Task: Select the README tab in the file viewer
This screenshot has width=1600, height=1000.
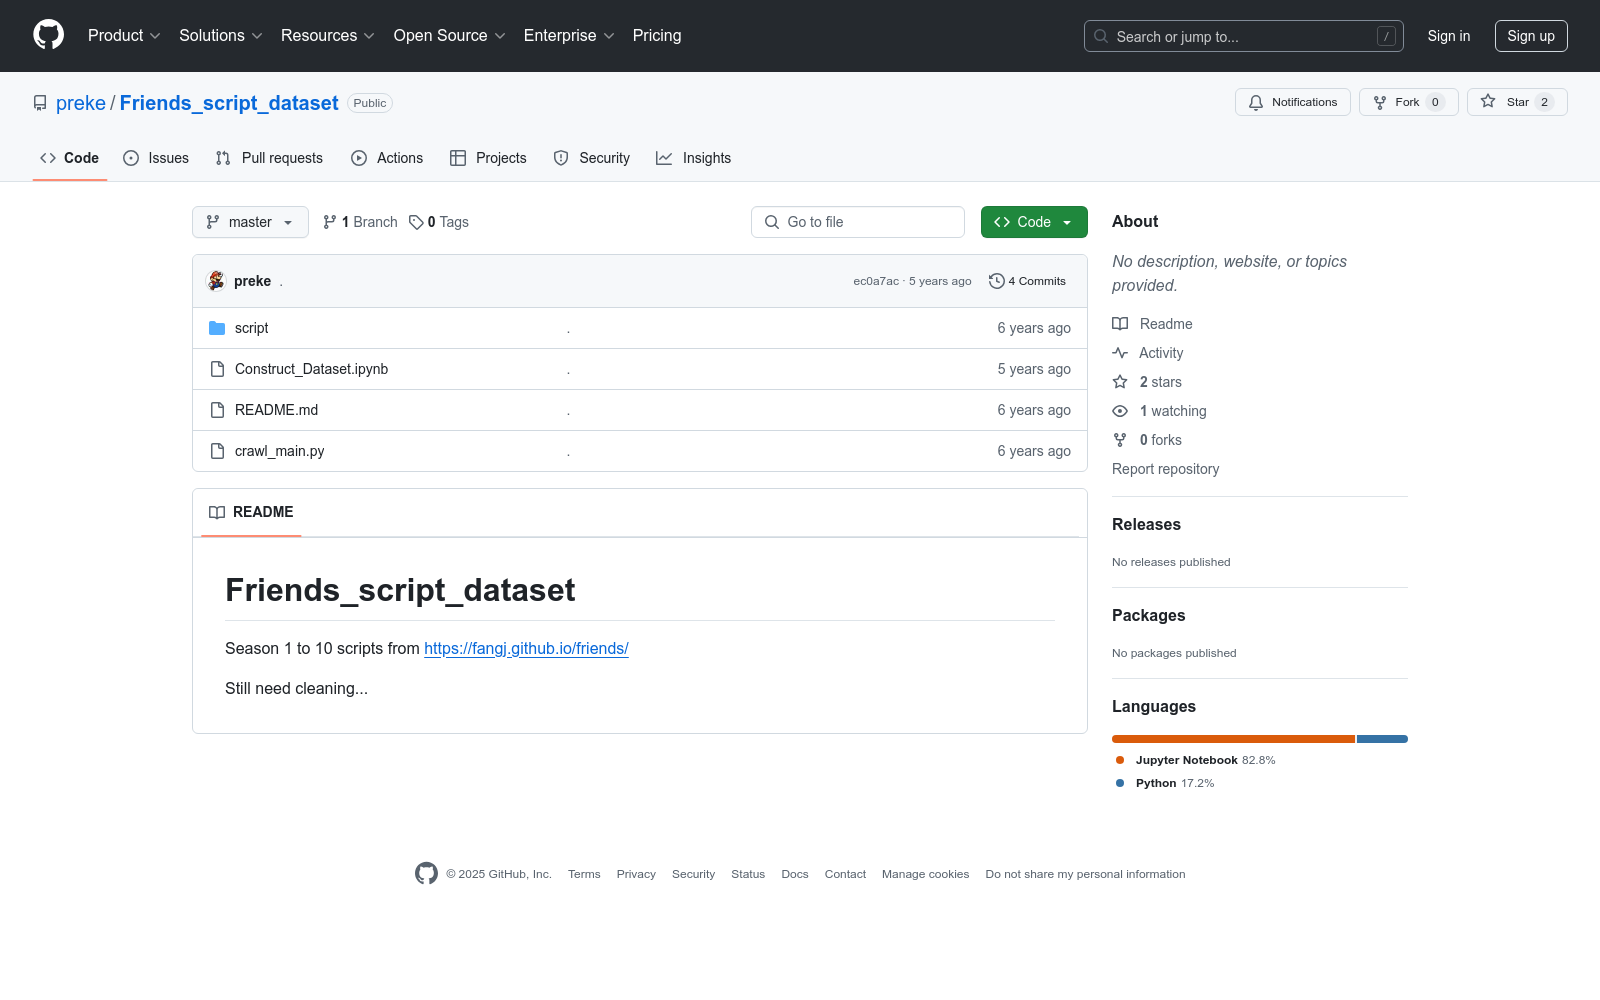Action: [x=251, y=512]
